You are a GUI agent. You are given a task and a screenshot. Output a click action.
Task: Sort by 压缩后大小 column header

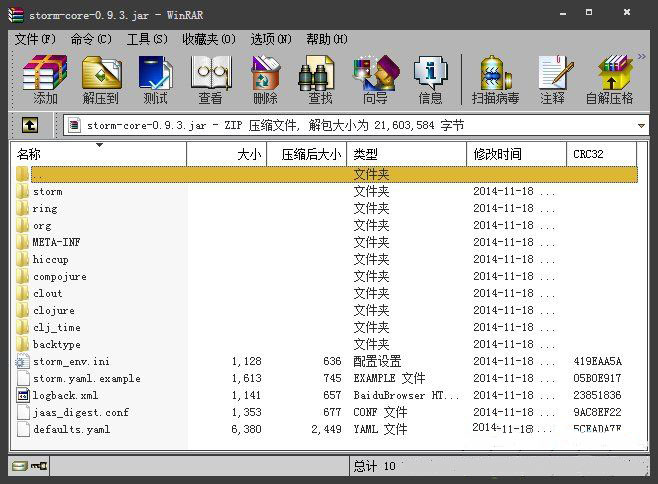click(x=306, y=154)
